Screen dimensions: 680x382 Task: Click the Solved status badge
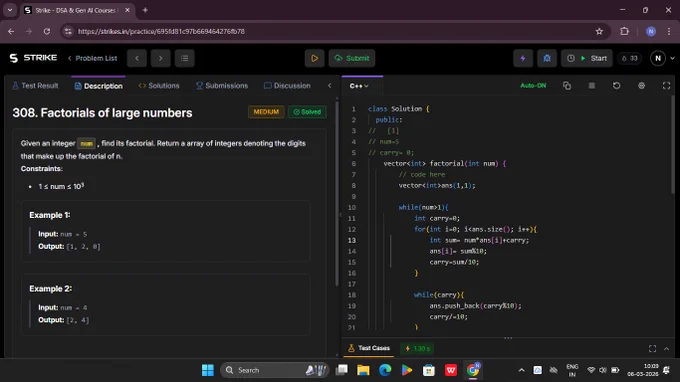pos(307,112)
